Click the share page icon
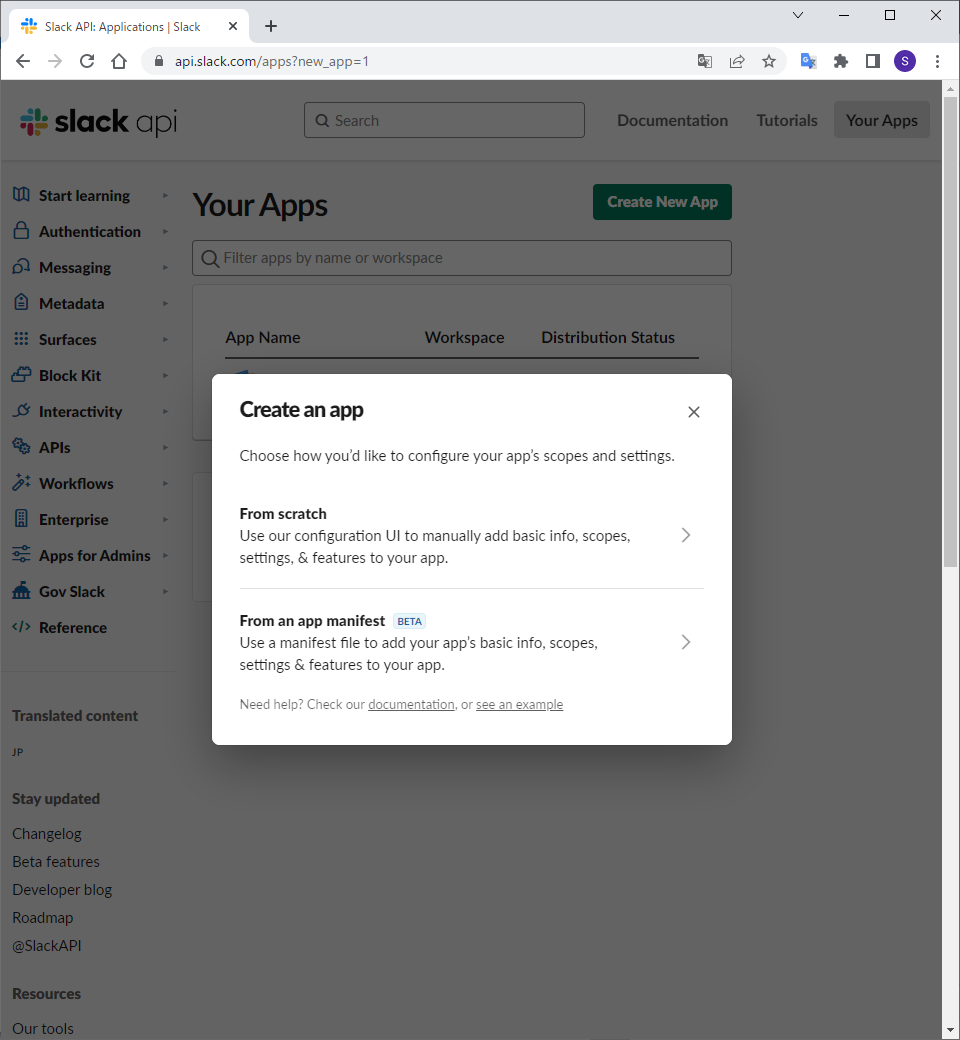The height and width of the screenshot is (1040, 960). [737, 61]
